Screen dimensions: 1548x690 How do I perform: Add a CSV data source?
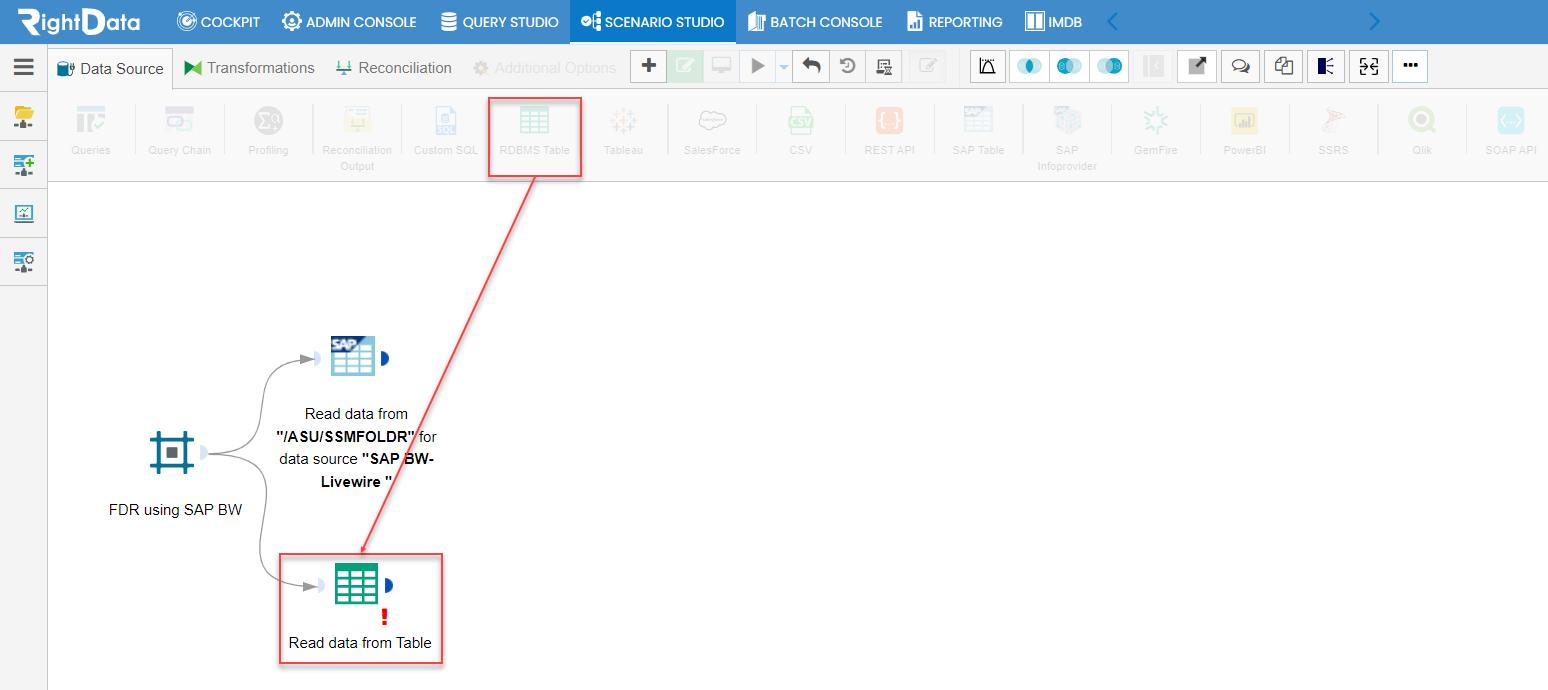click(800, 130)
